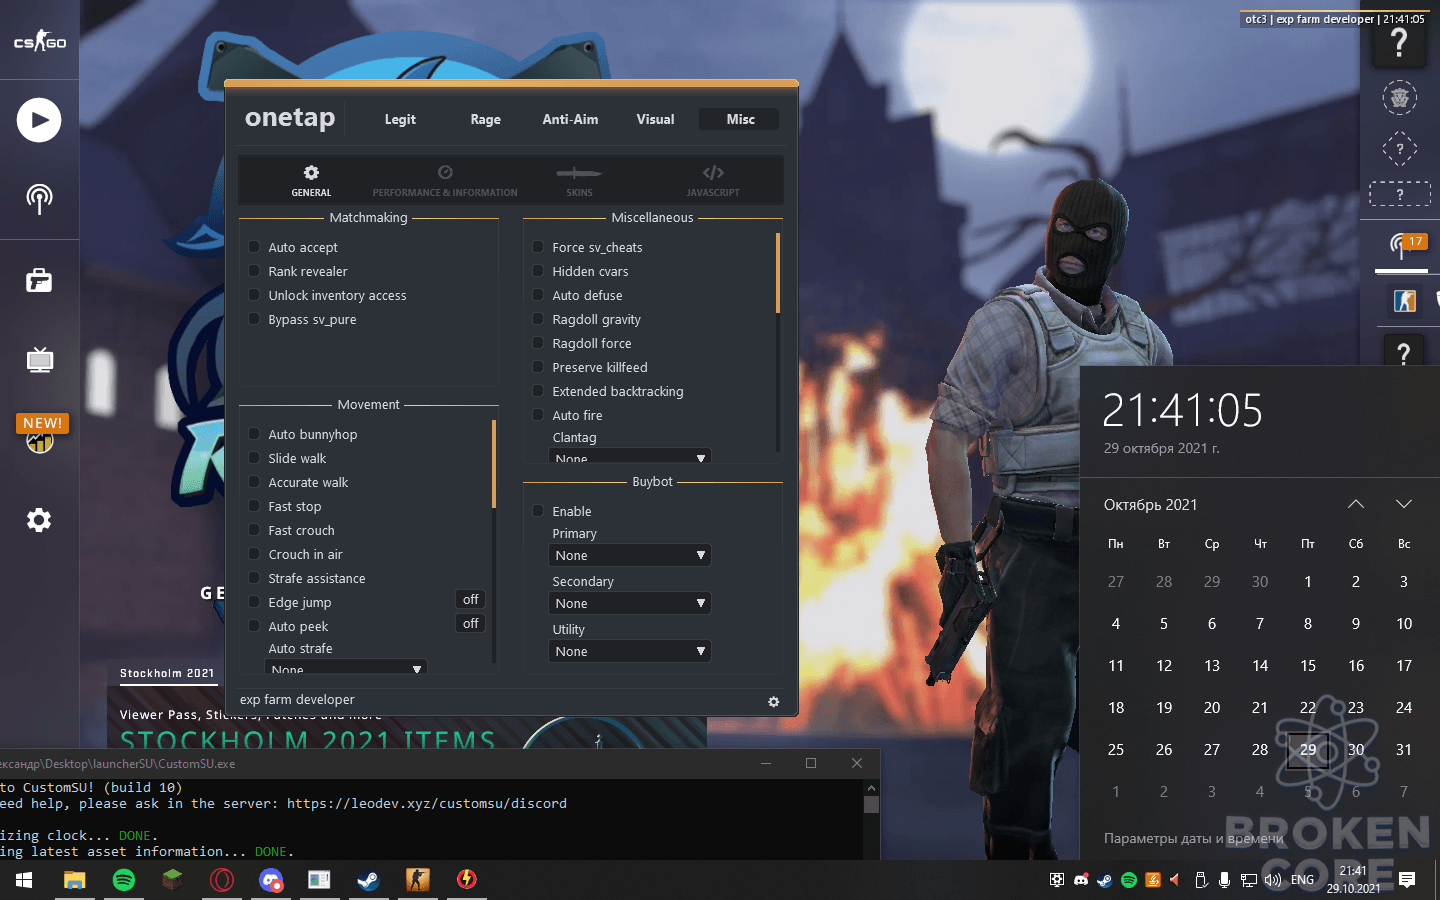Viewport: 1440px width, 900px height.
Task: Open the Watch TV icon in CS:GO sidebar
Action: (x=39, y=359)
